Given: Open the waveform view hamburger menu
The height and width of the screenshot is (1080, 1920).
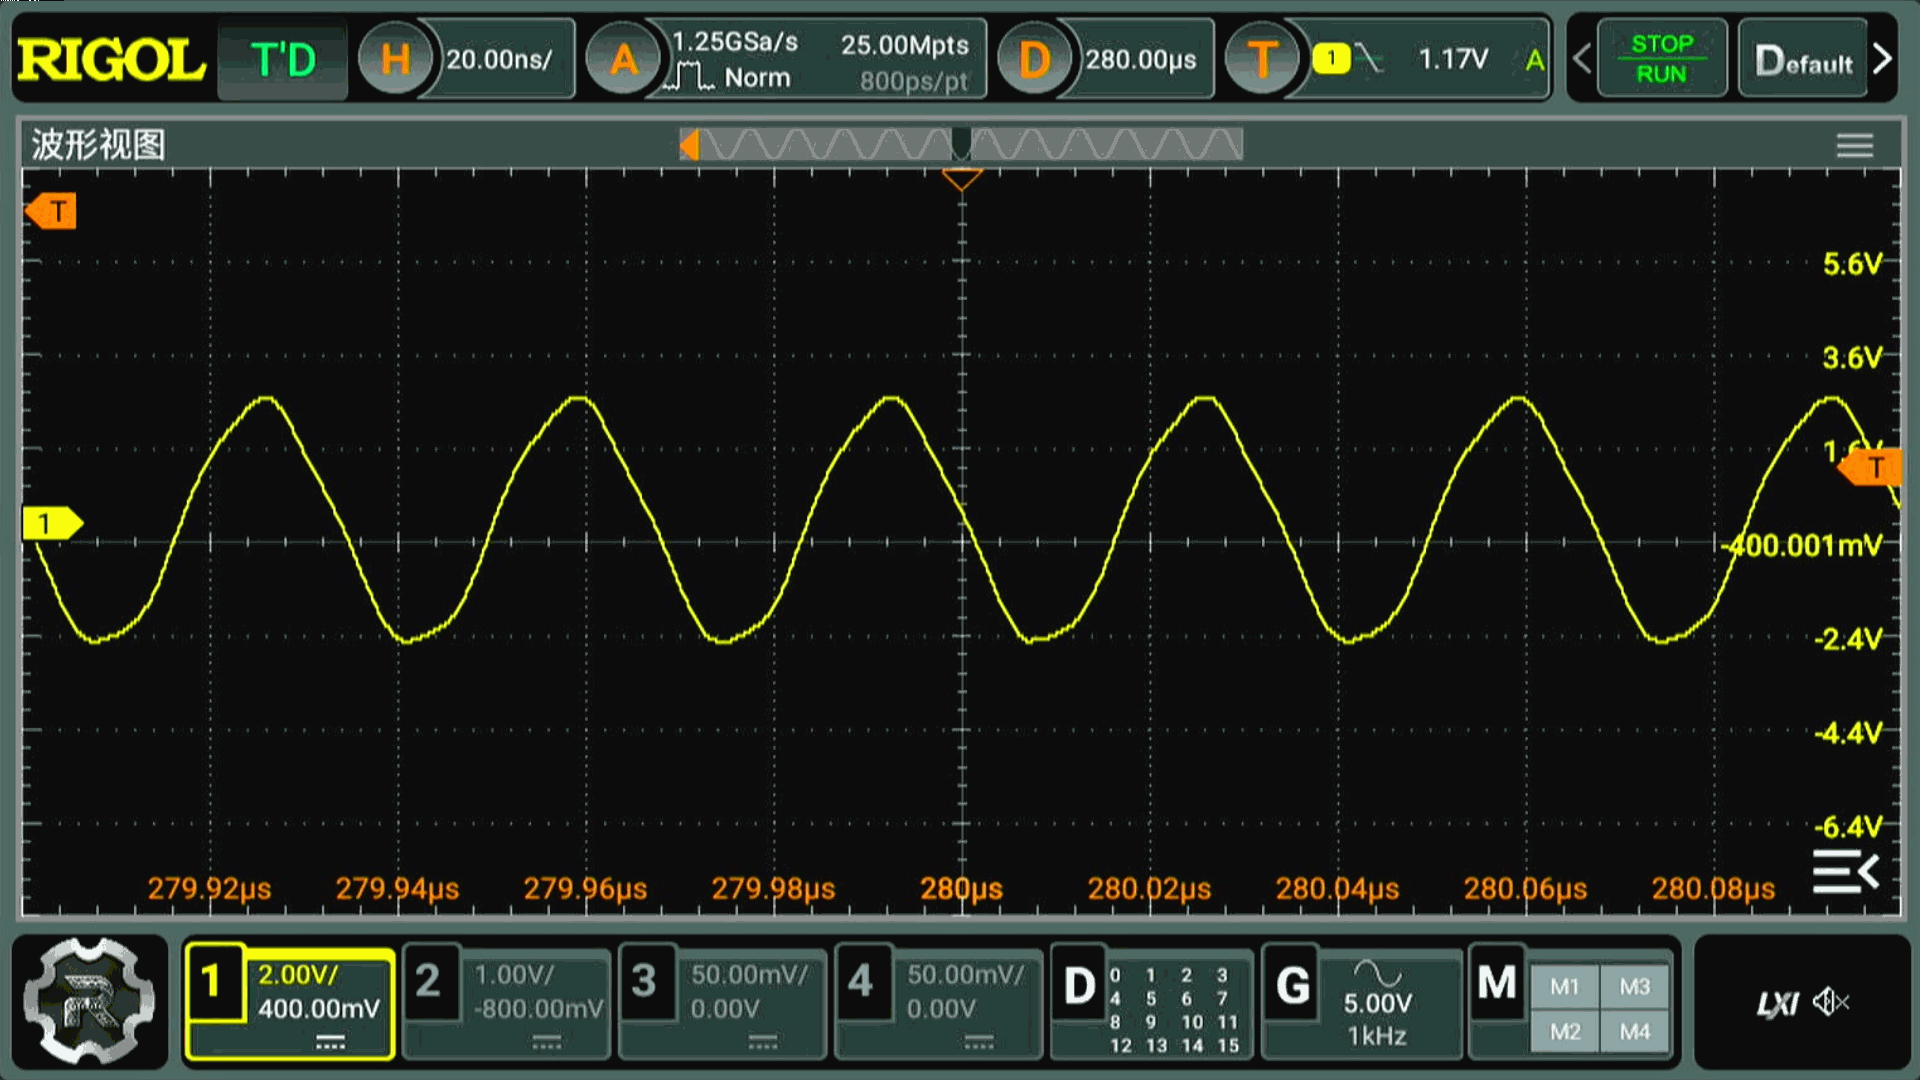Looking at the screenshot, I should pos(1854,146).
